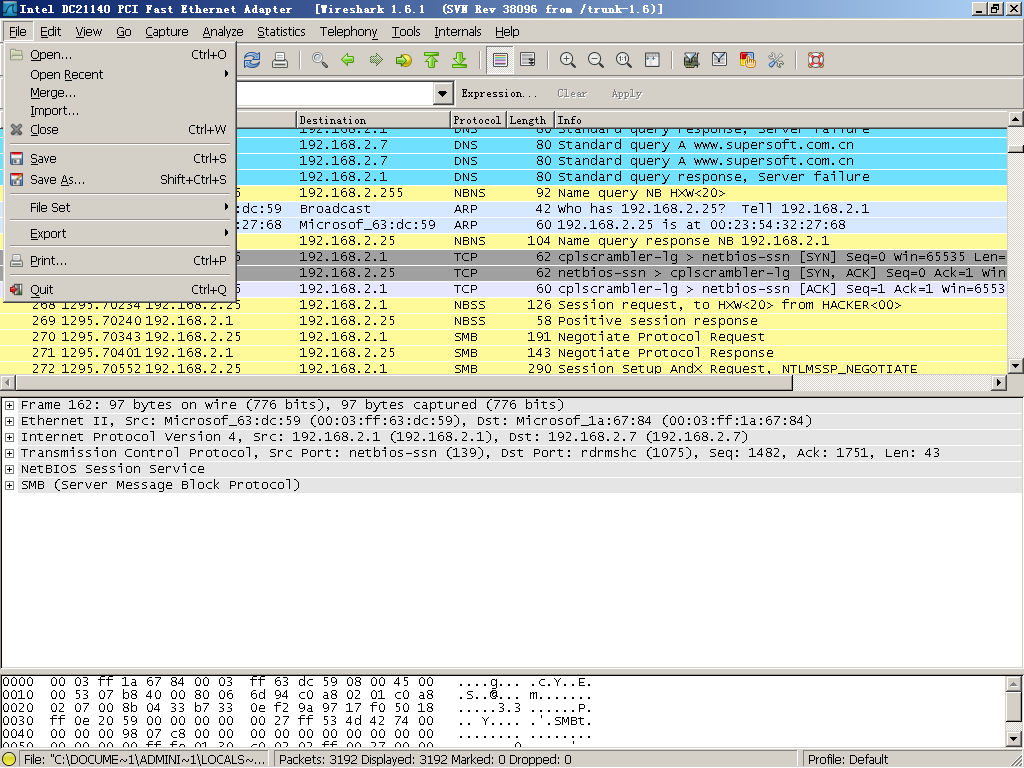This screenshot has width=1024, height=768.
Task: Click the Open folder icon in File menu
Action: pos(17,54)
